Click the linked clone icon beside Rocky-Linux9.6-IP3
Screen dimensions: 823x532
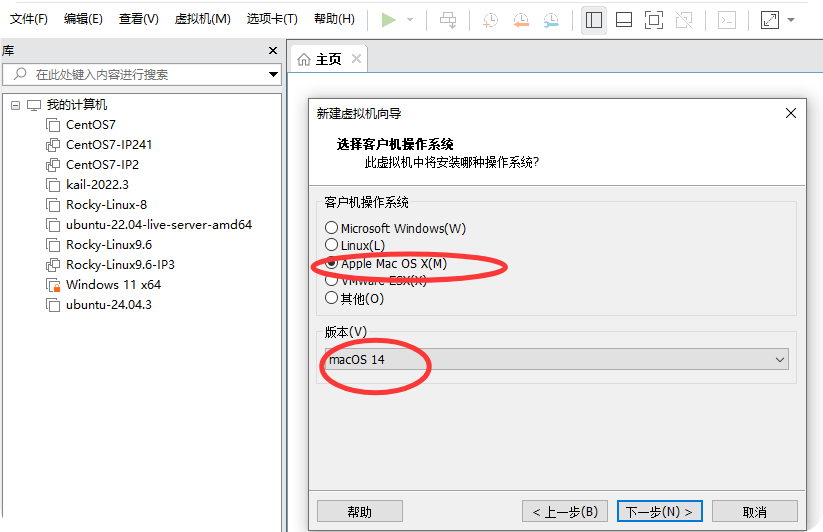(52, 264)
